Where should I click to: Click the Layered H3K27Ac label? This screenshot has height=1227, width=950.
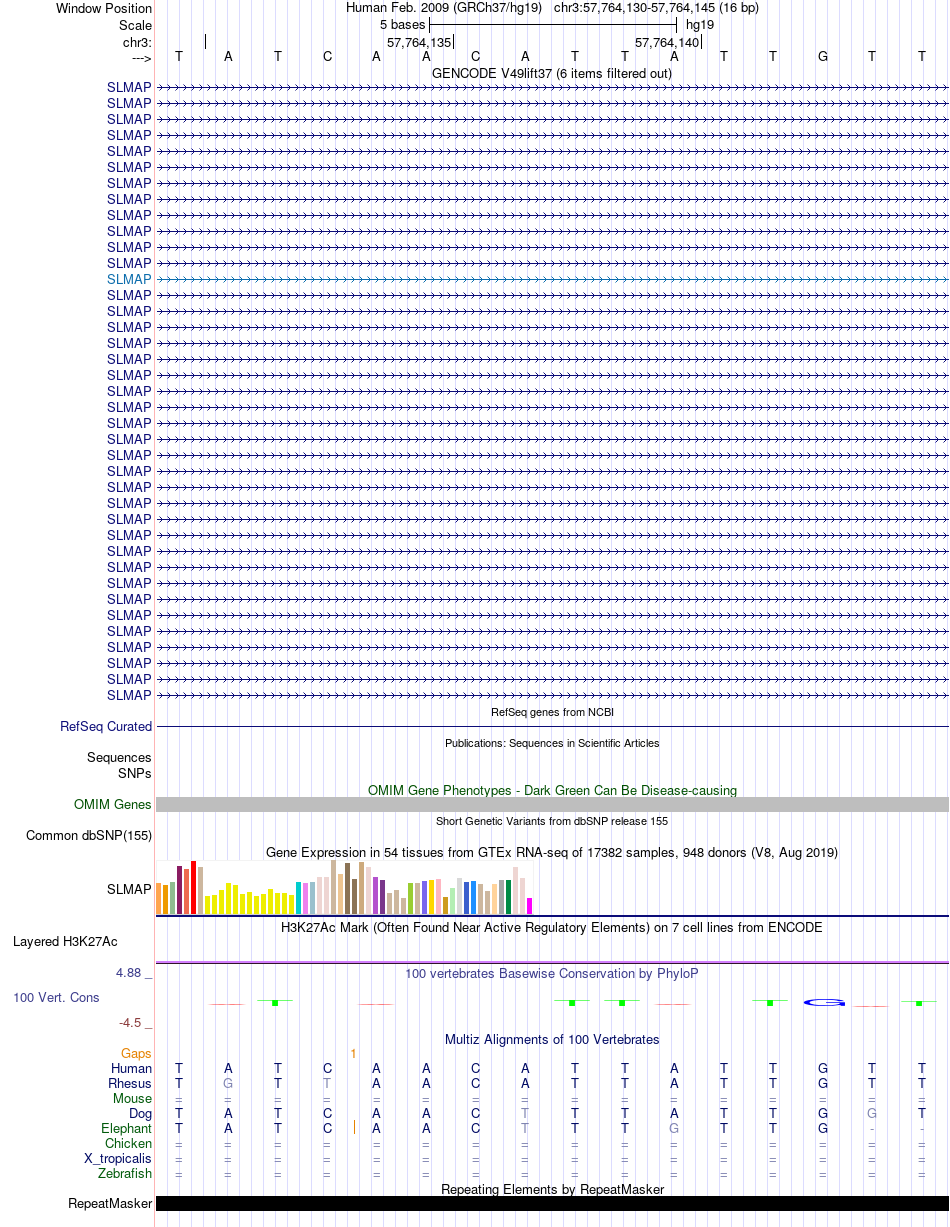click(x=65, y=942)
